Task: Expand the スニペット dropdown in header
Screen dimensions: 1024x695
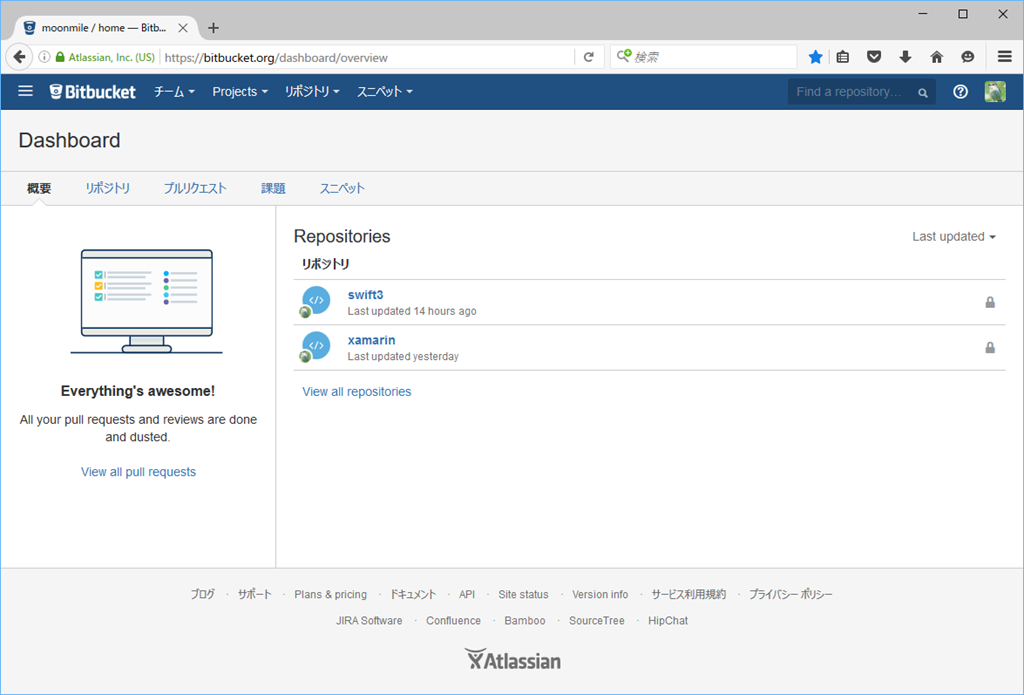Action: pos(385,91)
